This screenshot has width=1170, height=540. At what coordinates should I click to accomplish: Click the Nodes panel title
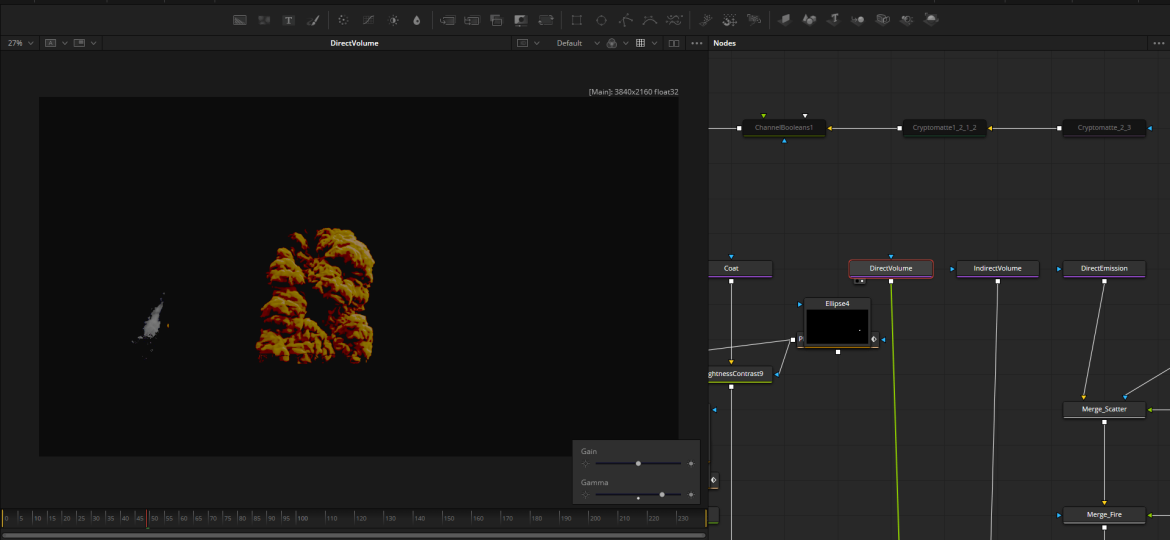725,44
